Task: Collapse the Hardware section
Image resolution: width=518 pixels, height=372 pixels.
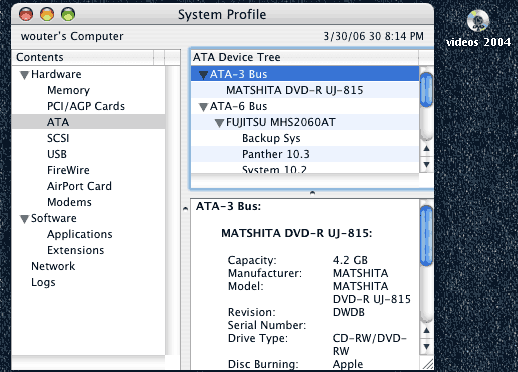Action: coord(24,75)
